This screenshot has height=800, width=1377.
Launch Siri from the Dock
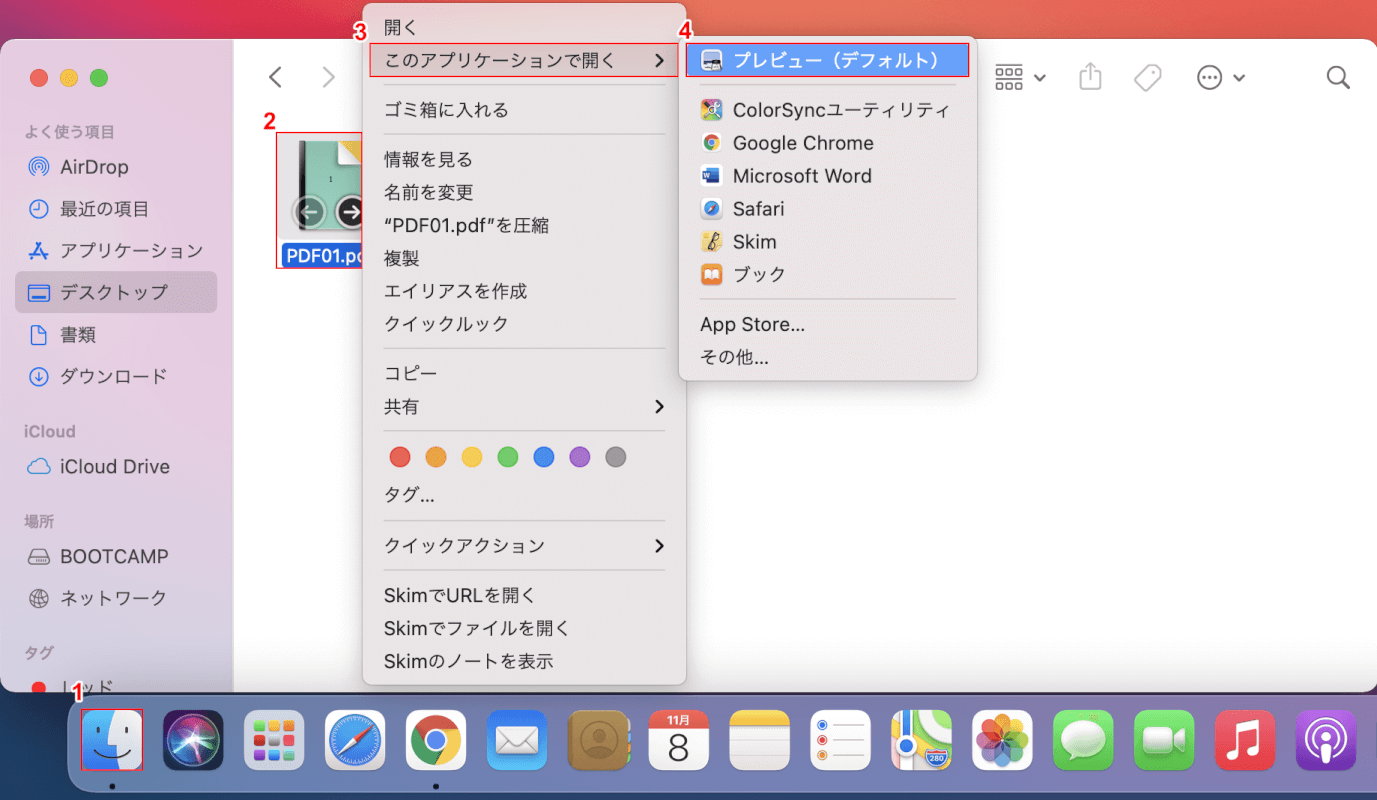[x=193, y=740]
